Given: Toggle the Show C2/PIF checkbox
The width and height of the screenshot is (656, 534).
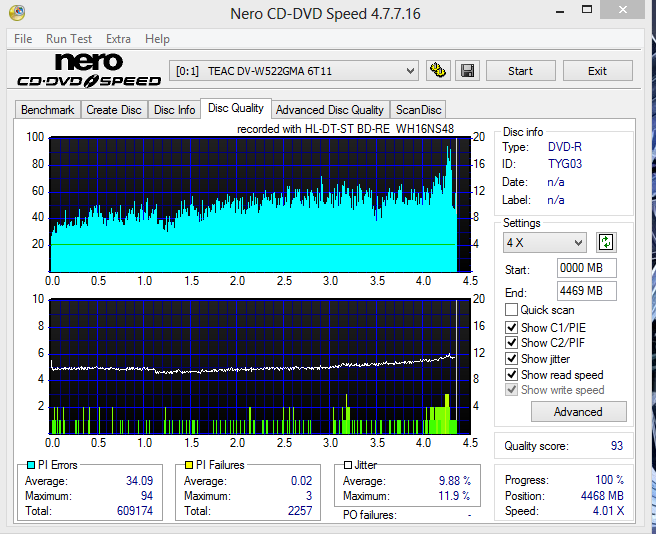Looking at the screenshot, I should 511,342.
